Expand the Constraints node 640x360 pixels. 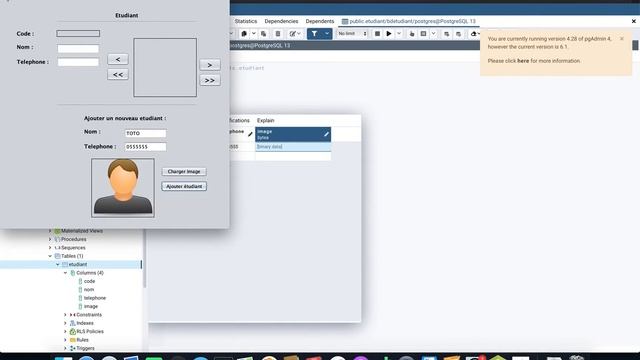65,315
